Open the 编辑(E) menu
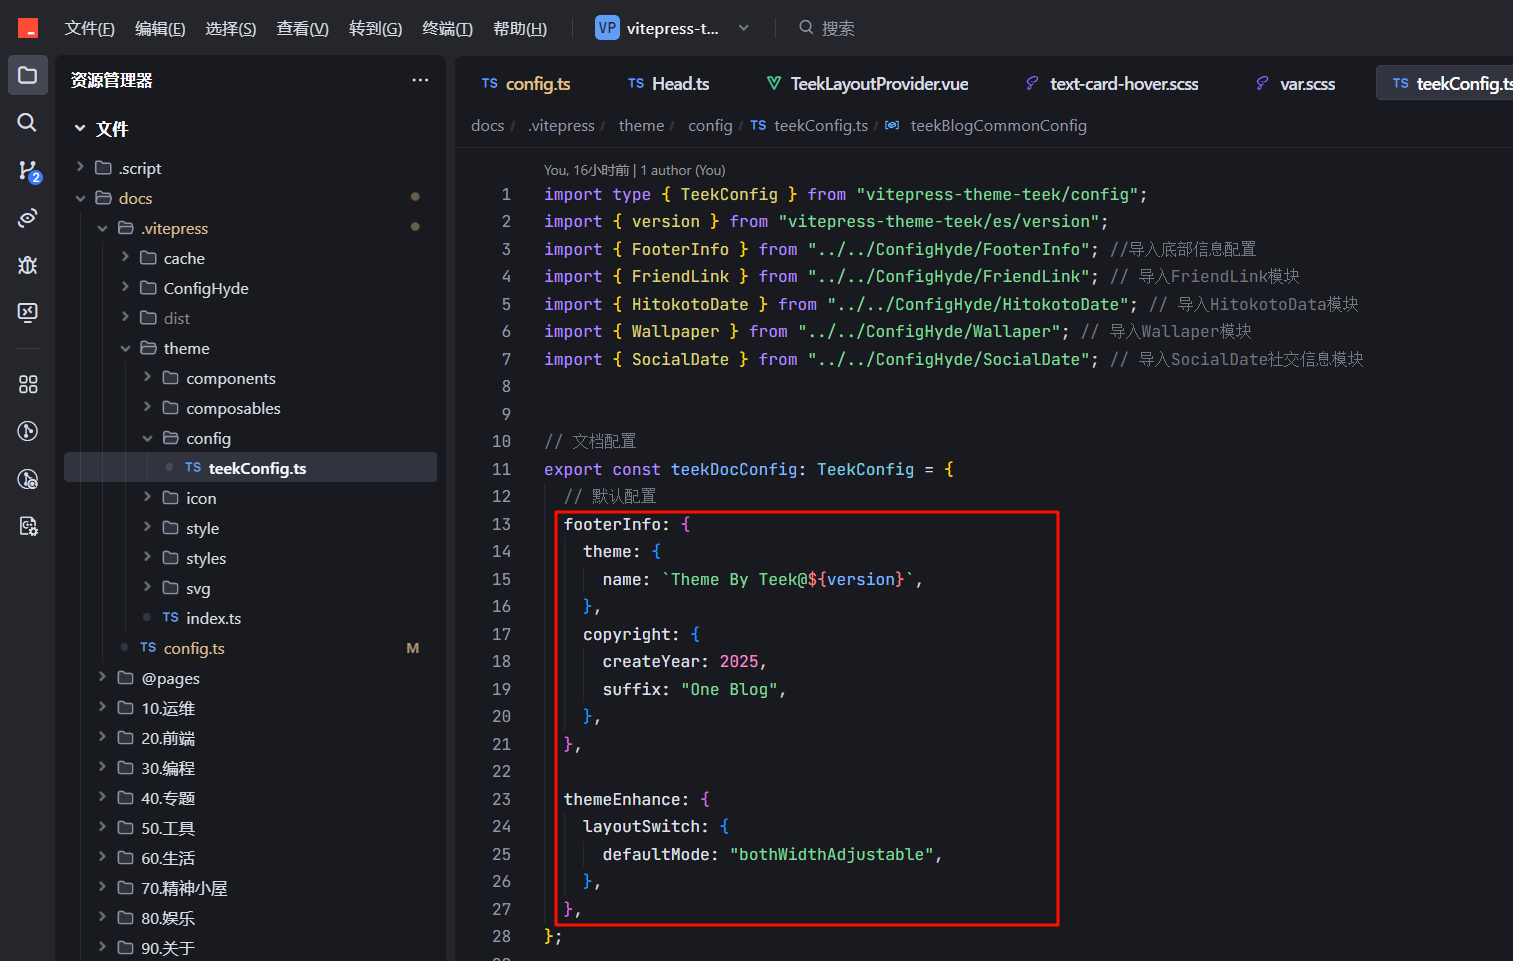Viewport: 1513px width, 961px height. pyautogui.click(x=160, y=28)
